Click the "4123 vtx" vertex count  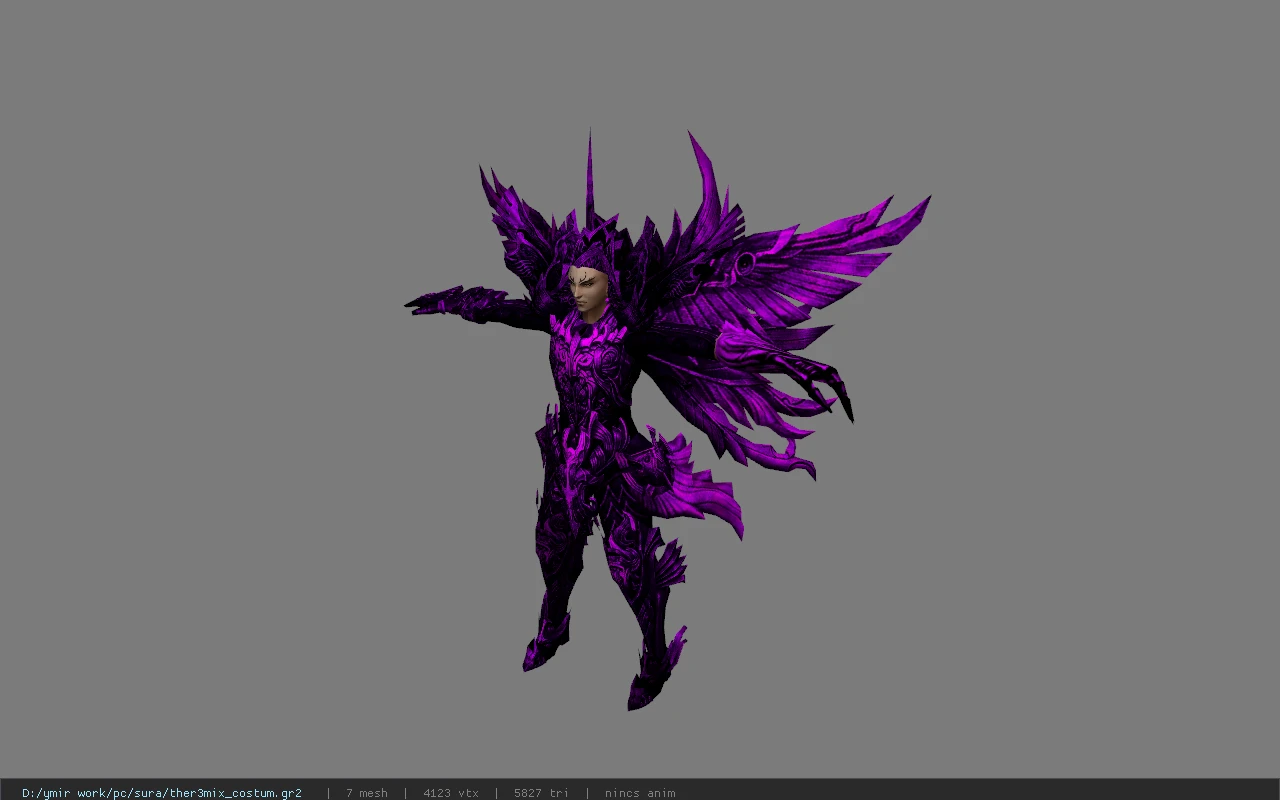(451, 793)
